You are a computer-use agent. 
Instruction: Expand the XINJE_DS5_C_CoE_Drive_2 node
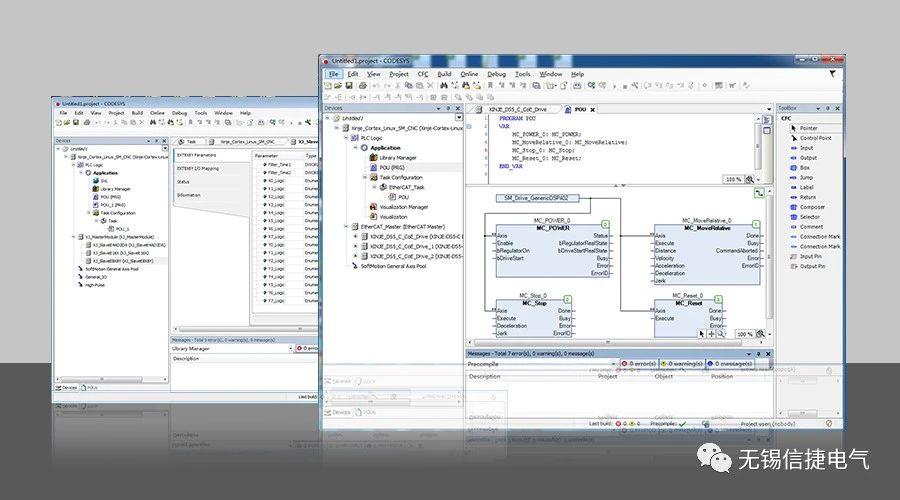(356, 256)
